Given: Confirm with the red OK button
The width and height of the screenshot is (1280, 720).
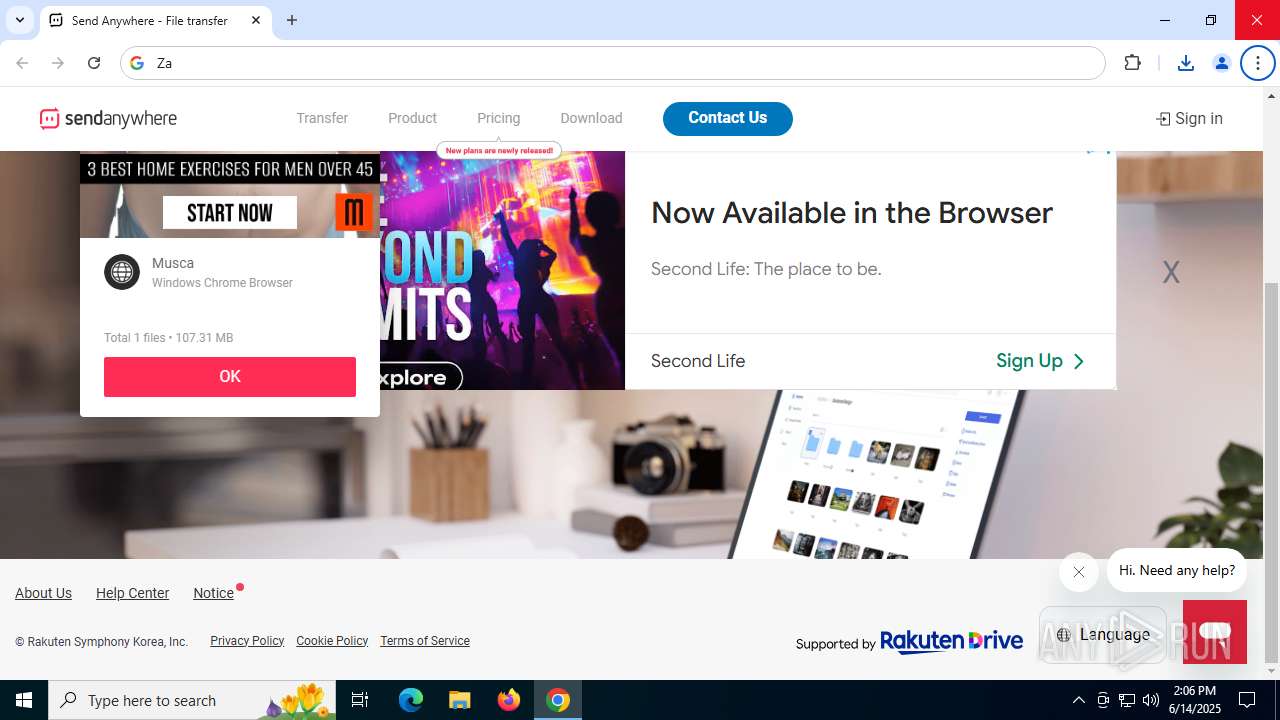Looking at the screenshot, I should [x=230, y=377].
